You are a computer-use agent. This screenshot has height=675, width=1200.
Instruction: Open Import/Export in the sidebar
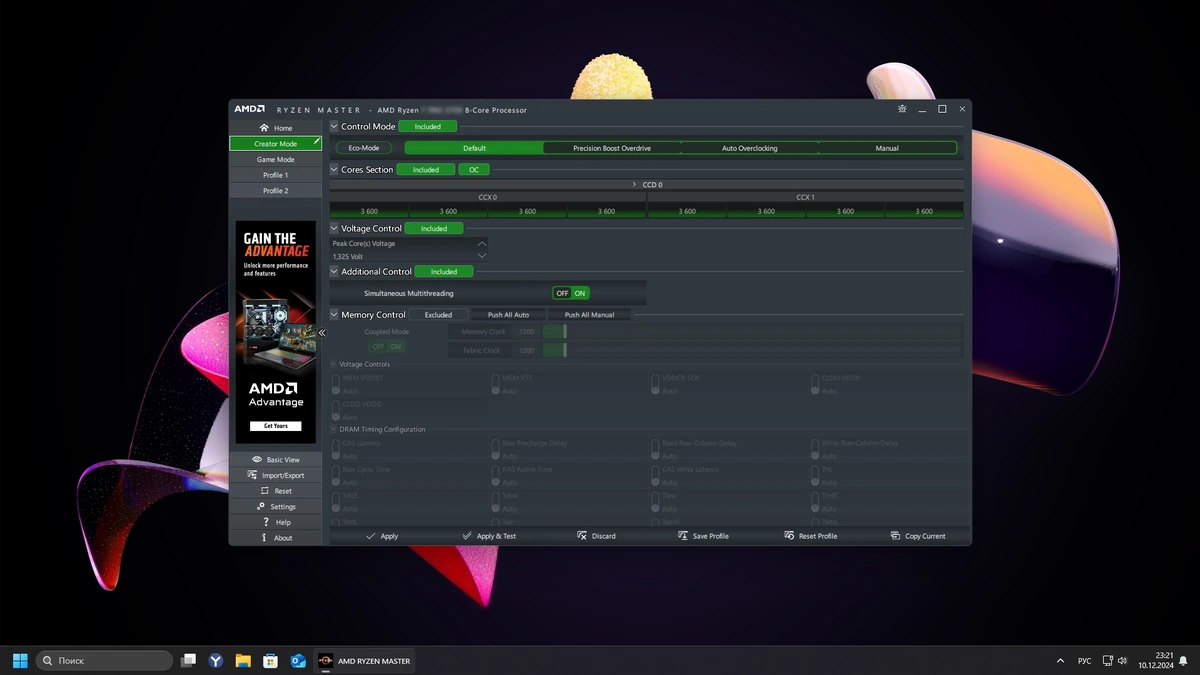point(275,475)
